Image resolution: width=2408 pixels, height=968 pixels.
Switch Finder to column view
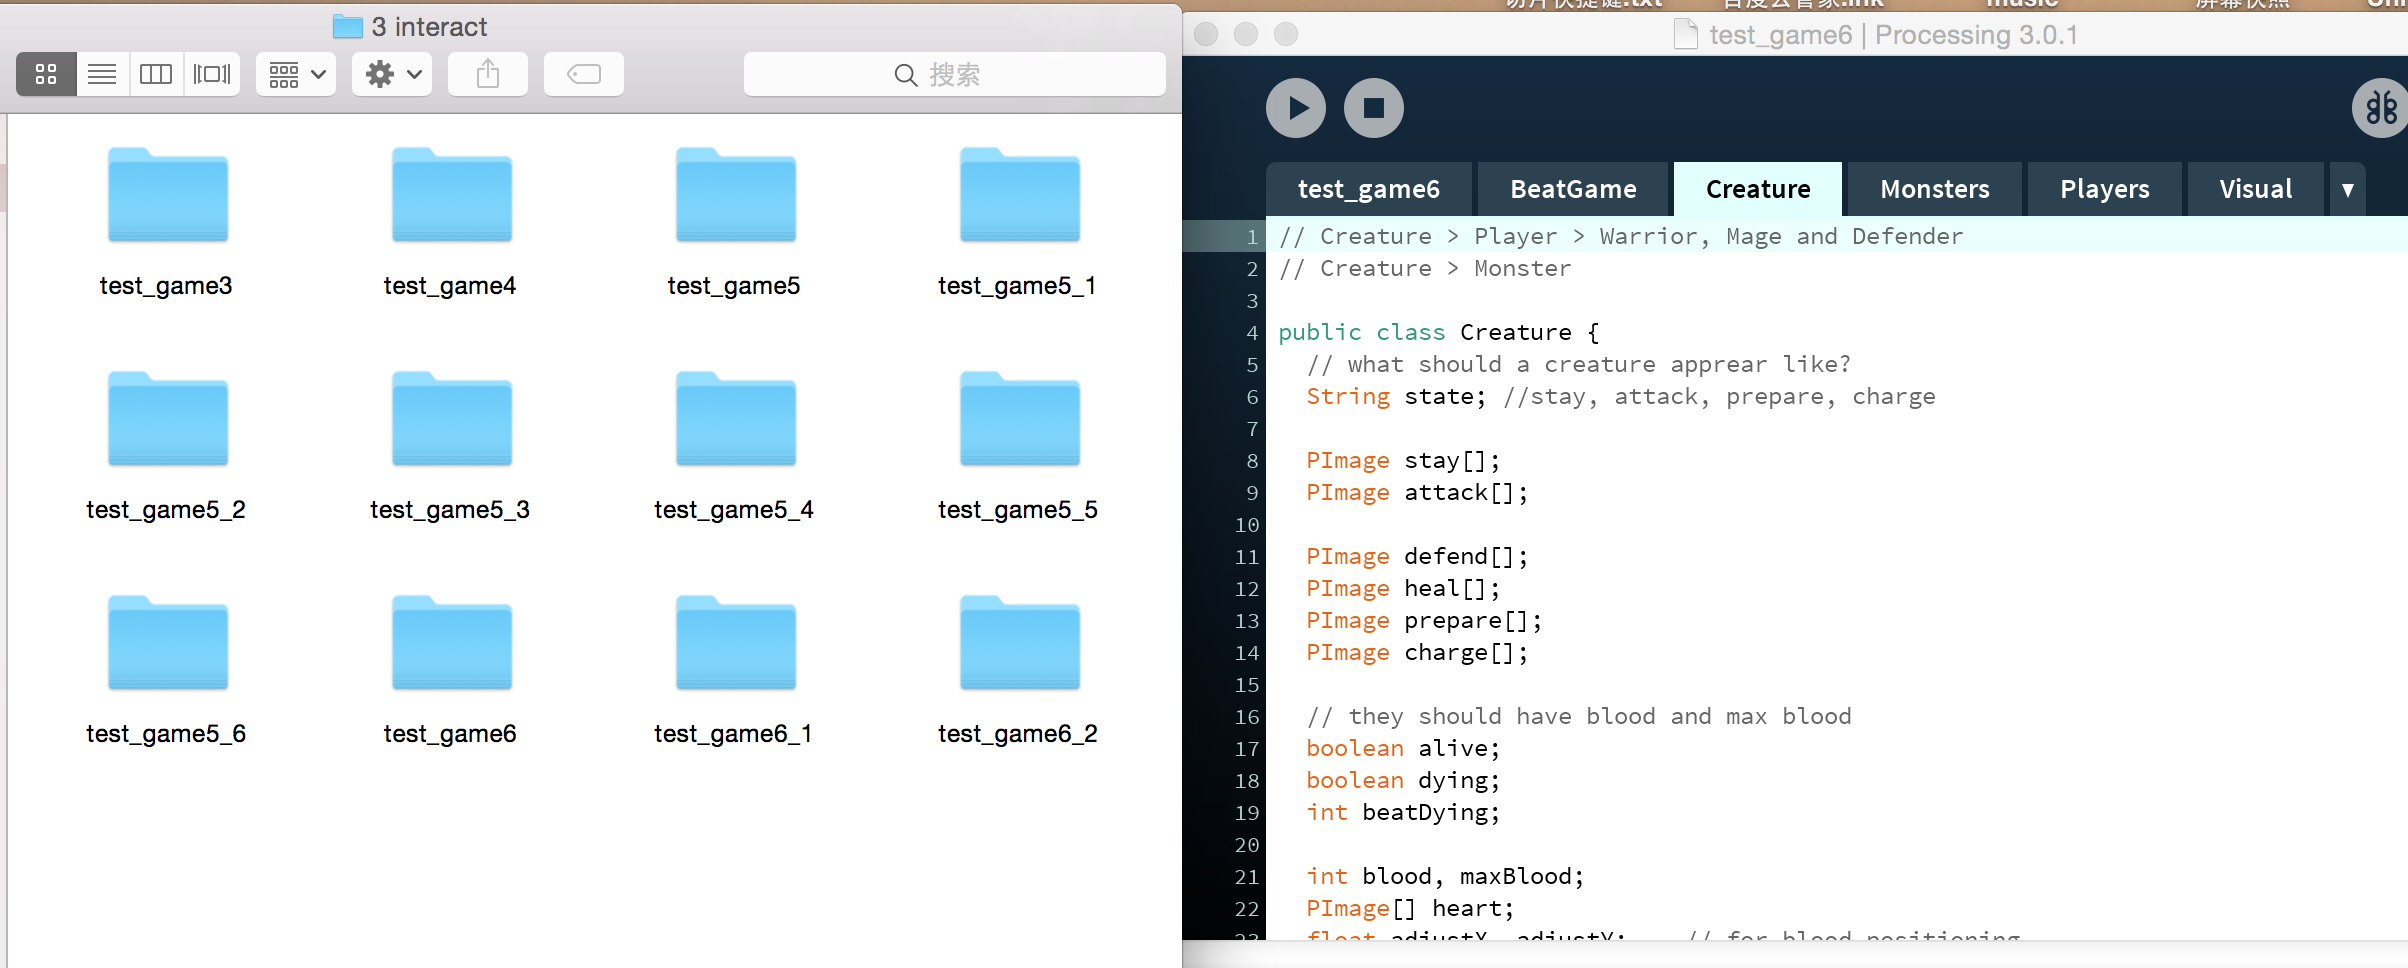click(x=156, y=74)
